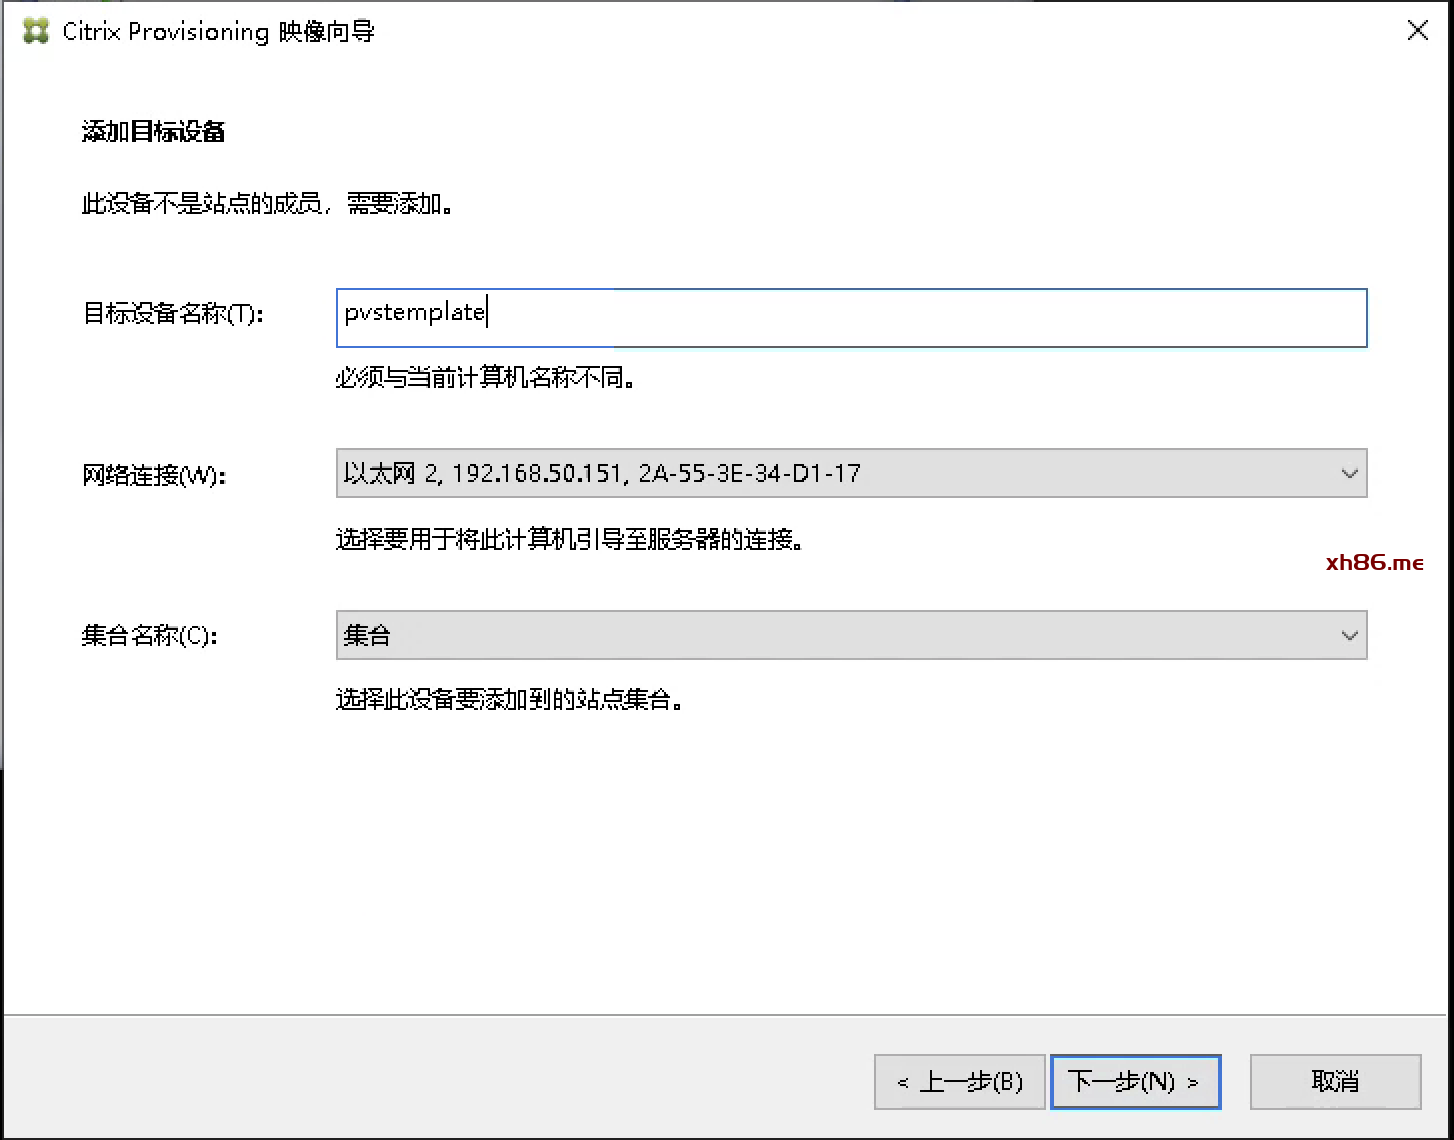The width and height of the screenshot is (1454, 1140).
Task: Click the label 网络连接(W):
Action: coord(155,475)
